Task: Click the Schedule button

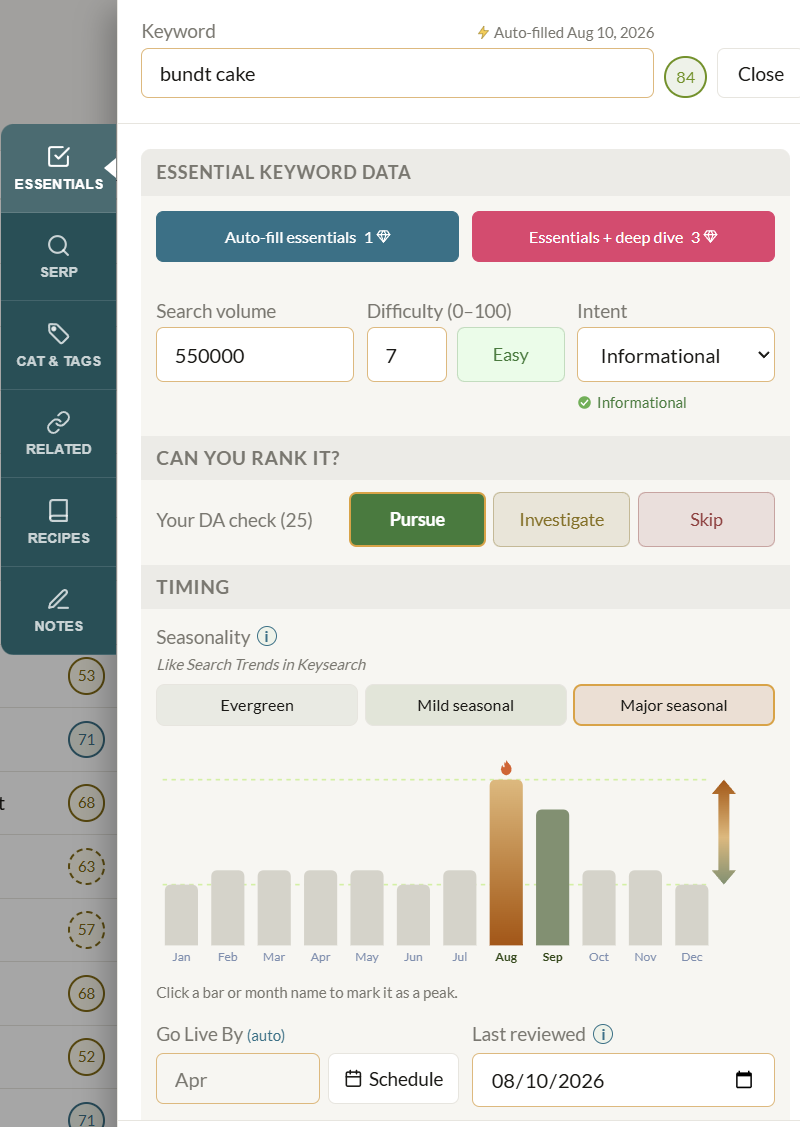Action: click(394, 1079)
